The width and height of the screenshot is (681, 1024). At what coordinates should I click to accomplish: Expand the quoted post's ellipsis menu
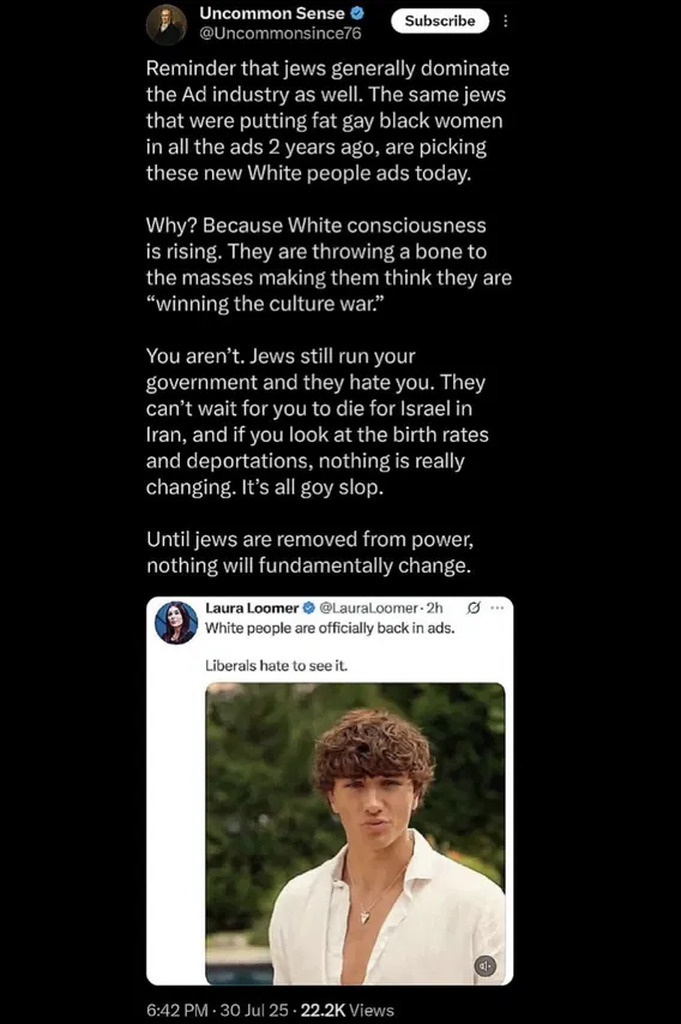[498, 607]
